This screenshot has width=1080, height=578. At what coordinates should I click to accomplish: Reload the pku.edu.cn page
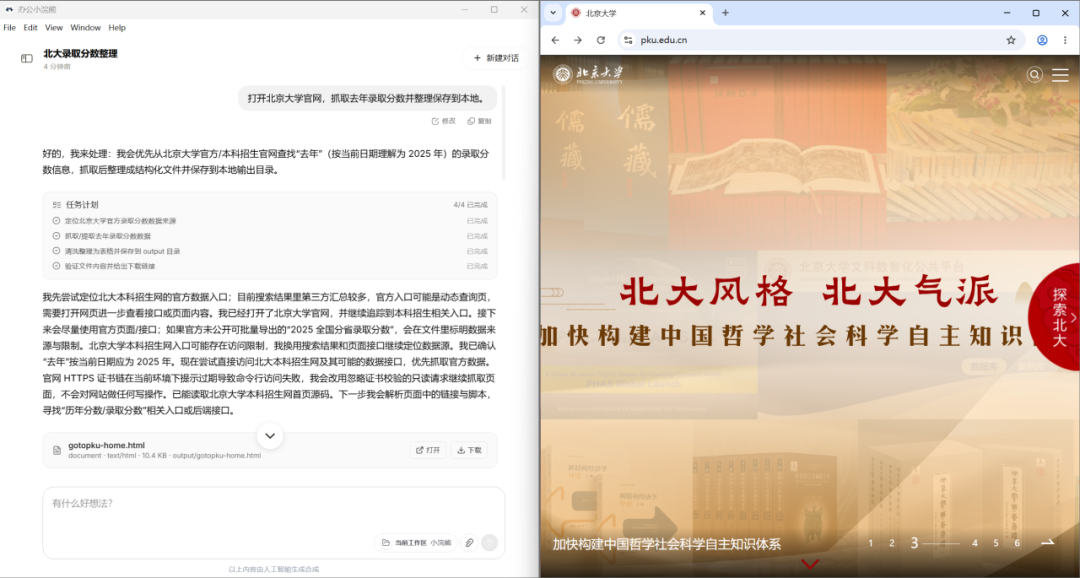coord(601,40)
